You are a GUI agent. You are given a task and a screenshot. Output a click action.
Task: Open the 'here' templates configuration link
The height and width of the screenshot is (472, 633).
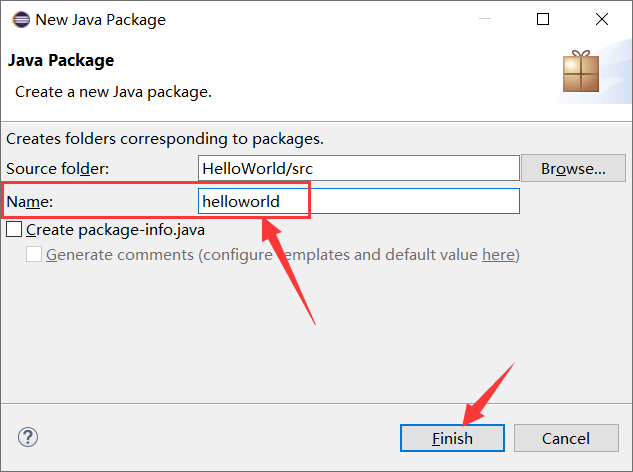pyautogui.click(x=498, y=254)
